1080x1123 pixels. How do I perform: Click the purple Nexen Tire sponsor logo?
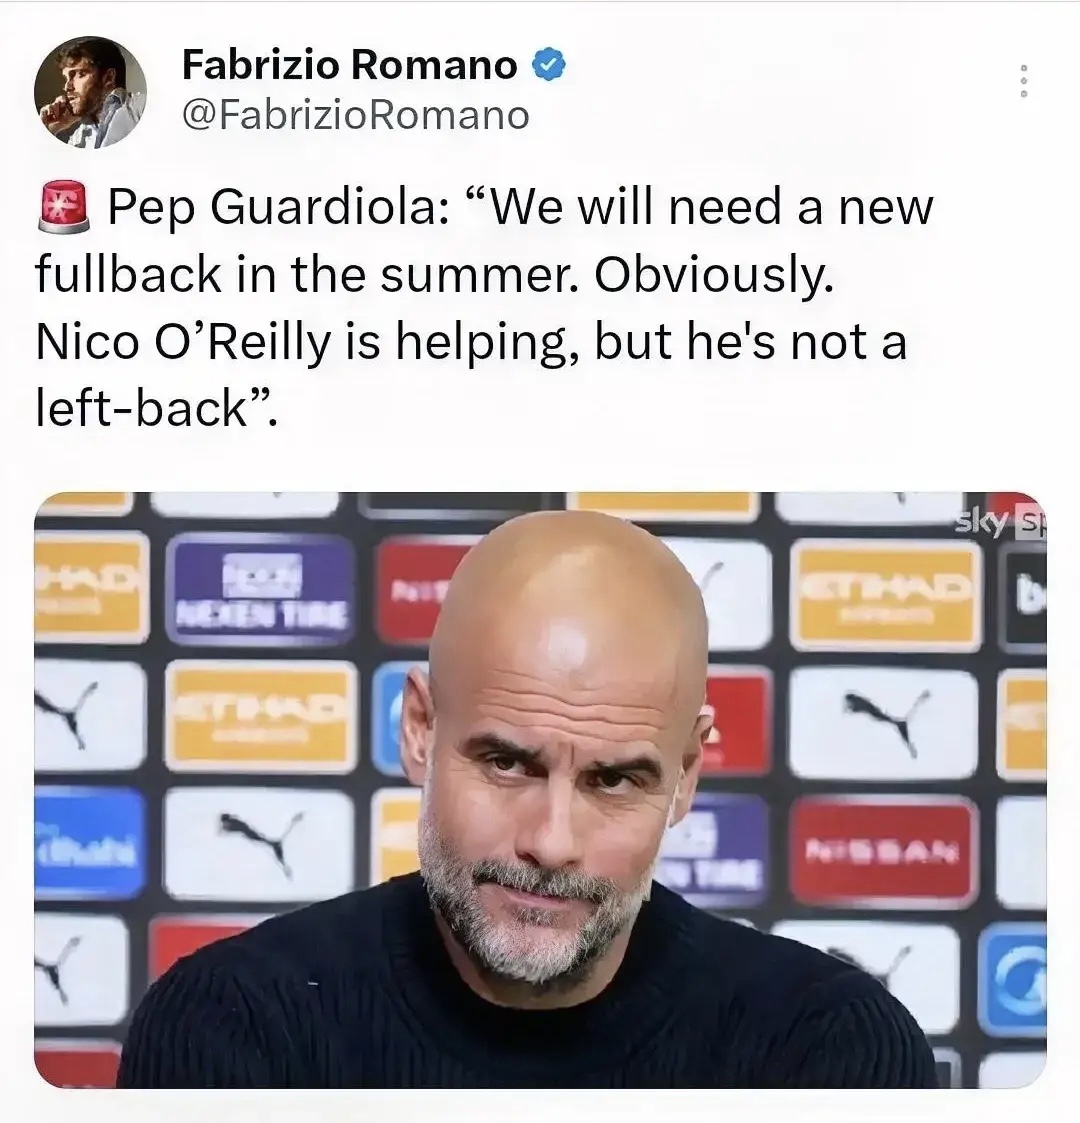click(x=261, y=591)
